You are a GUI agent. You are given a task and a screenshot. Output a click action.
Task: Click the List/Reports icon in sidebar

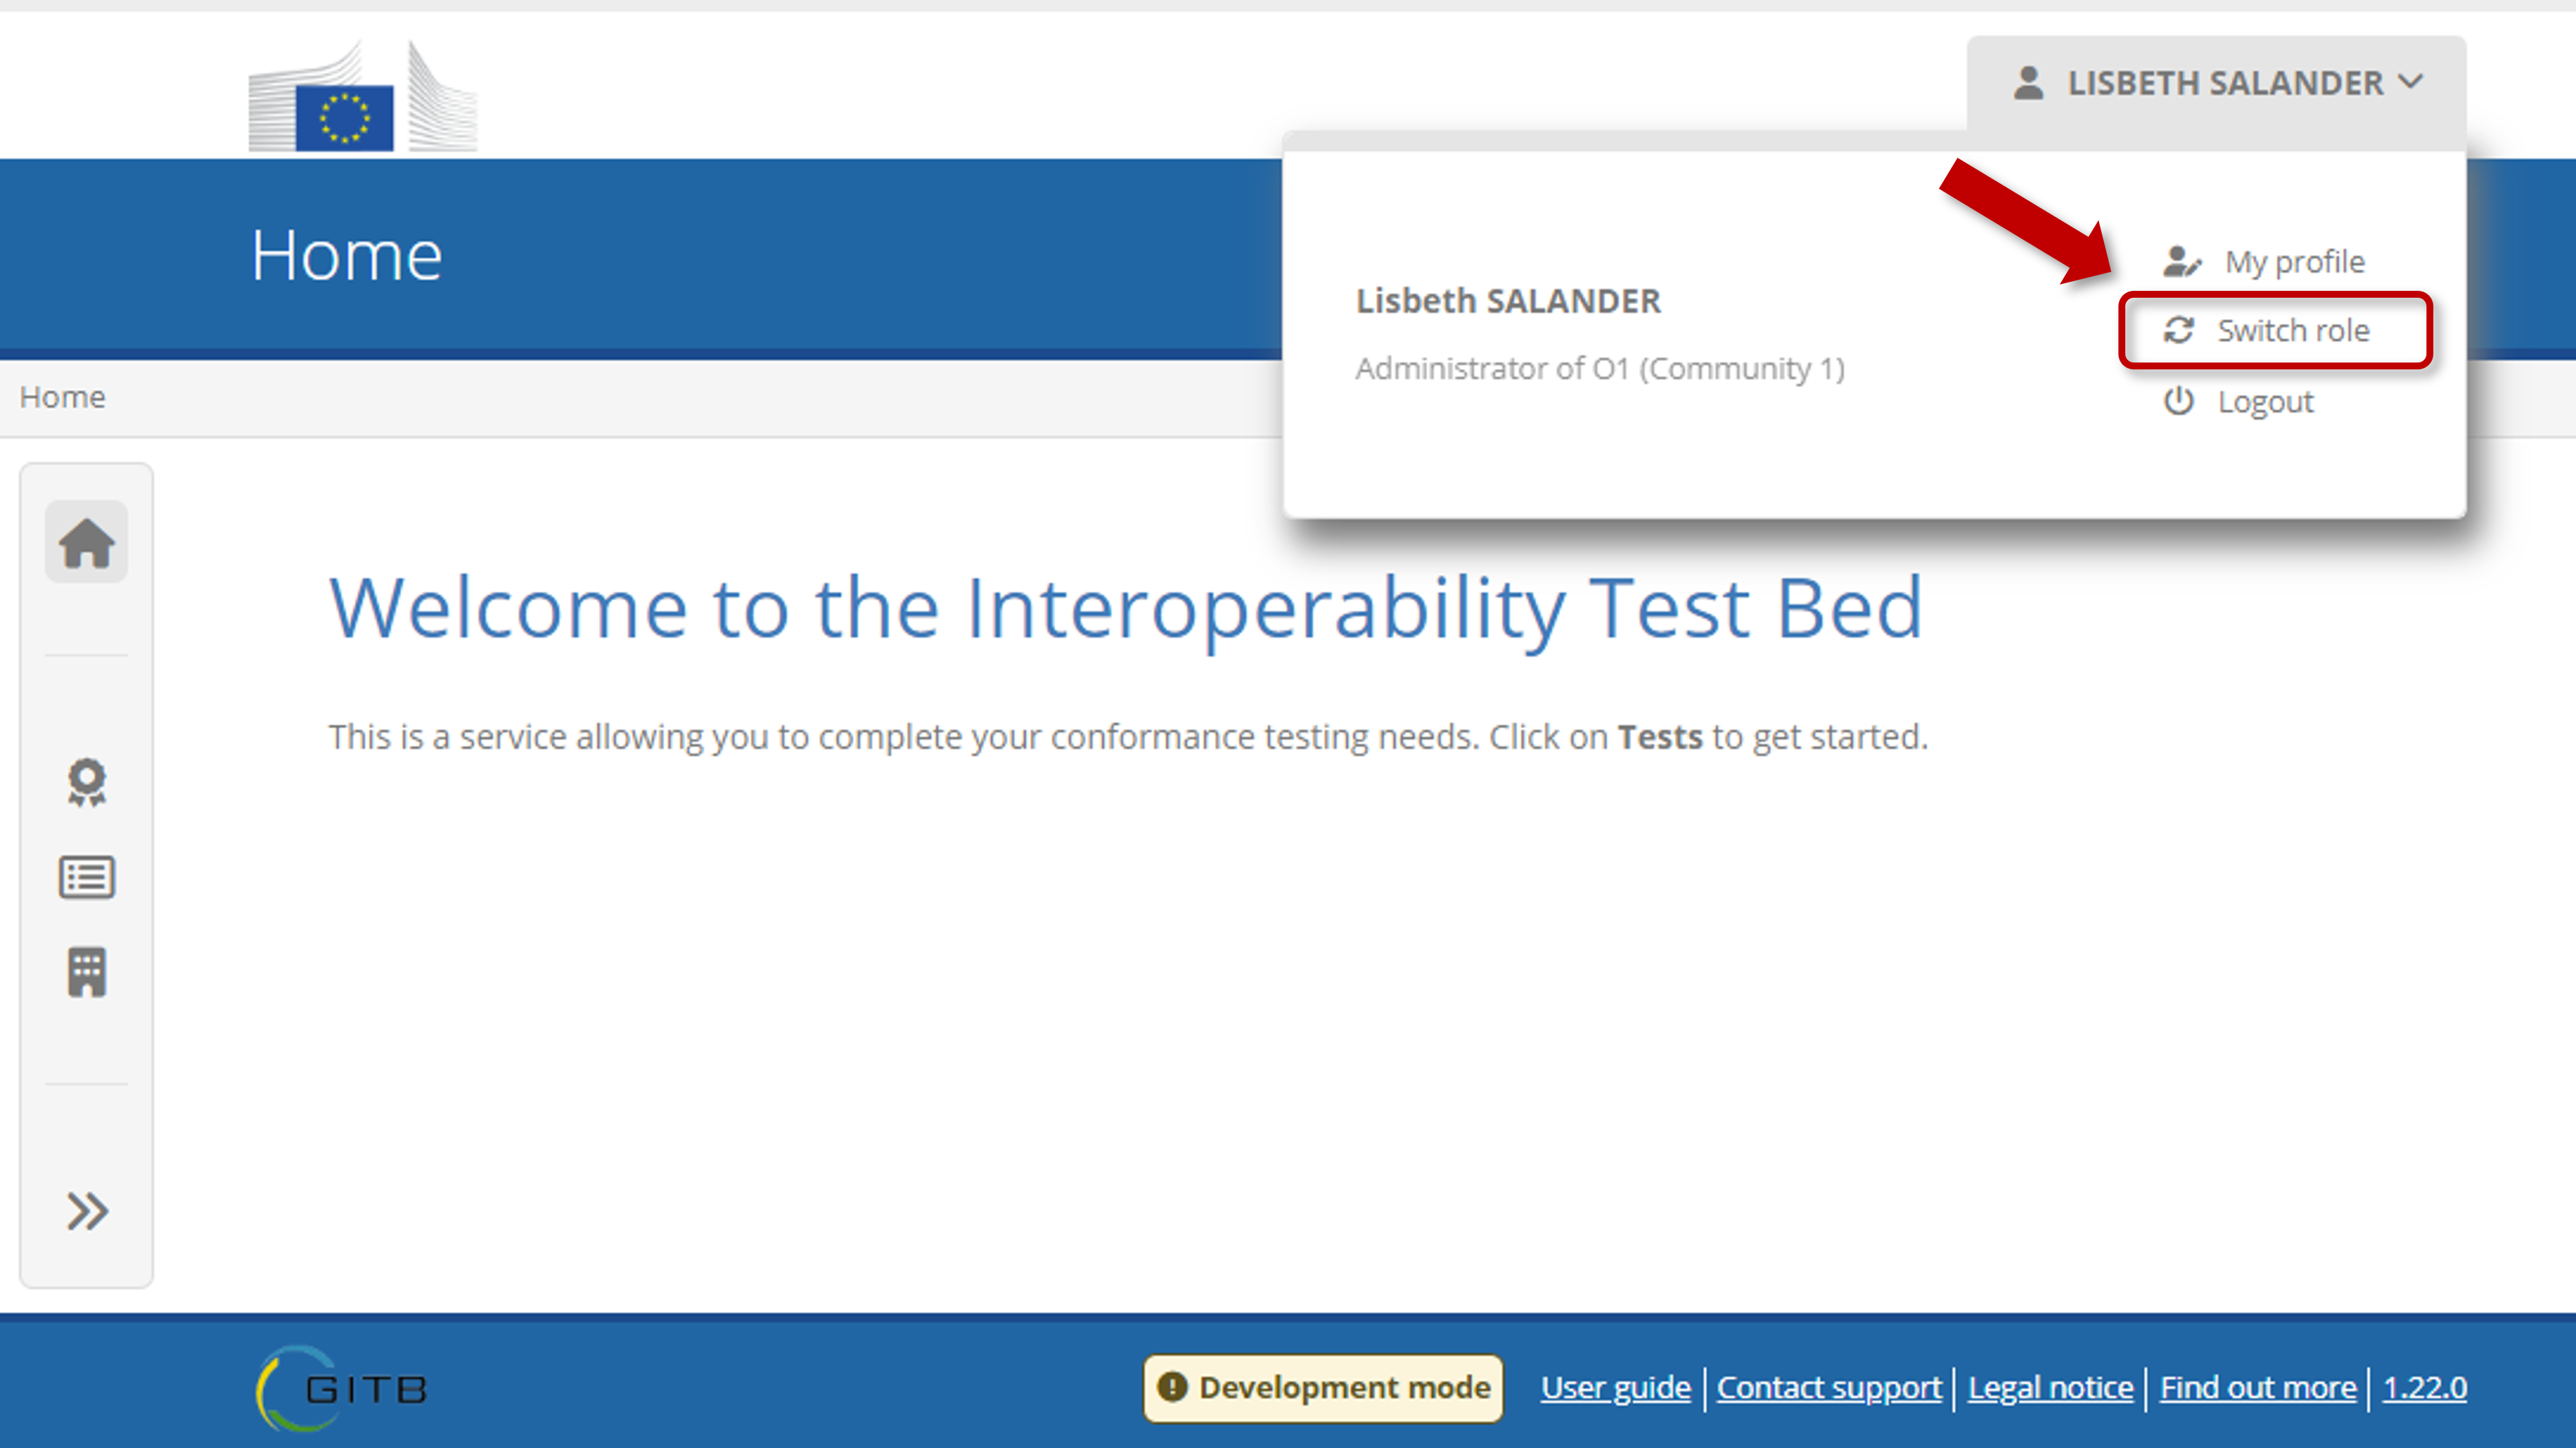tap(88, 876)
